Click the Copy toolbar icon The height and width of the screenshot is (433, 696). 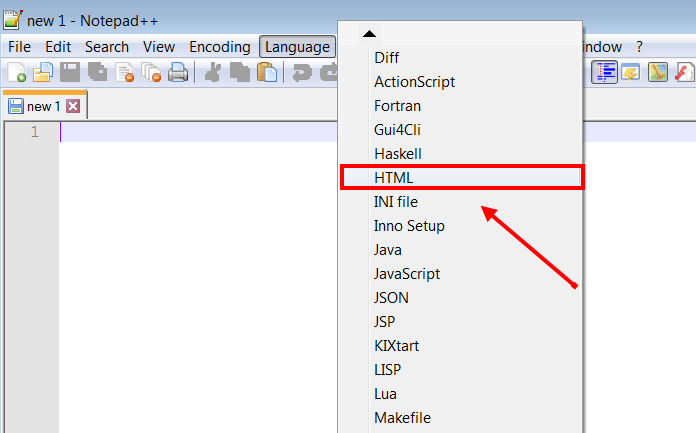coord(240,72)
